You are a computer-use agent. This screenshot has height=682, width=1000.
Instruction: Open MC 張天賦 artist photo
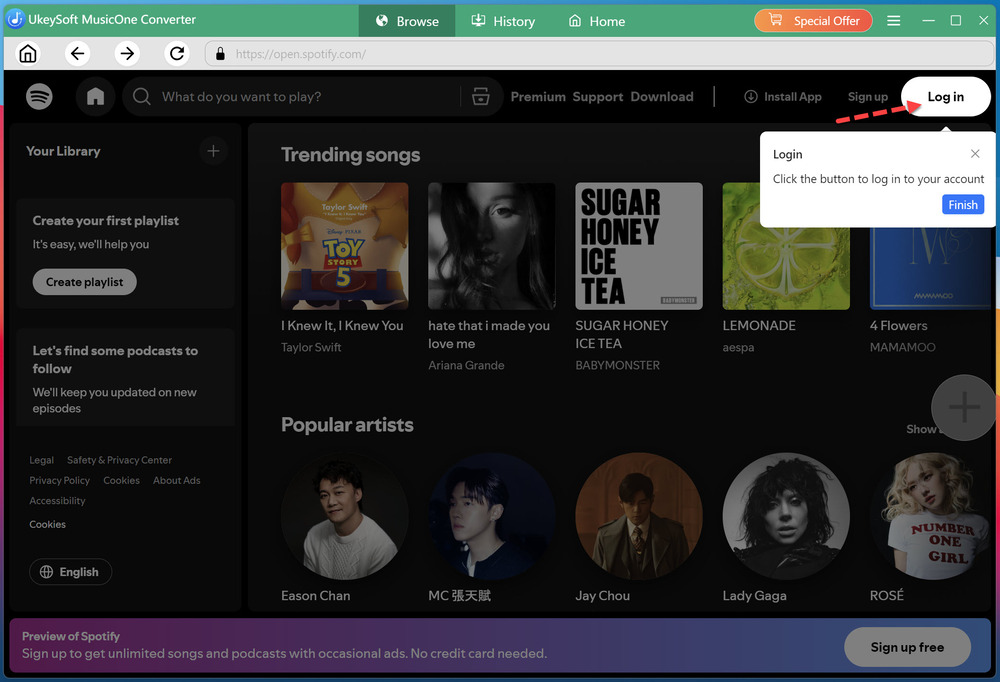coord(492,517)
